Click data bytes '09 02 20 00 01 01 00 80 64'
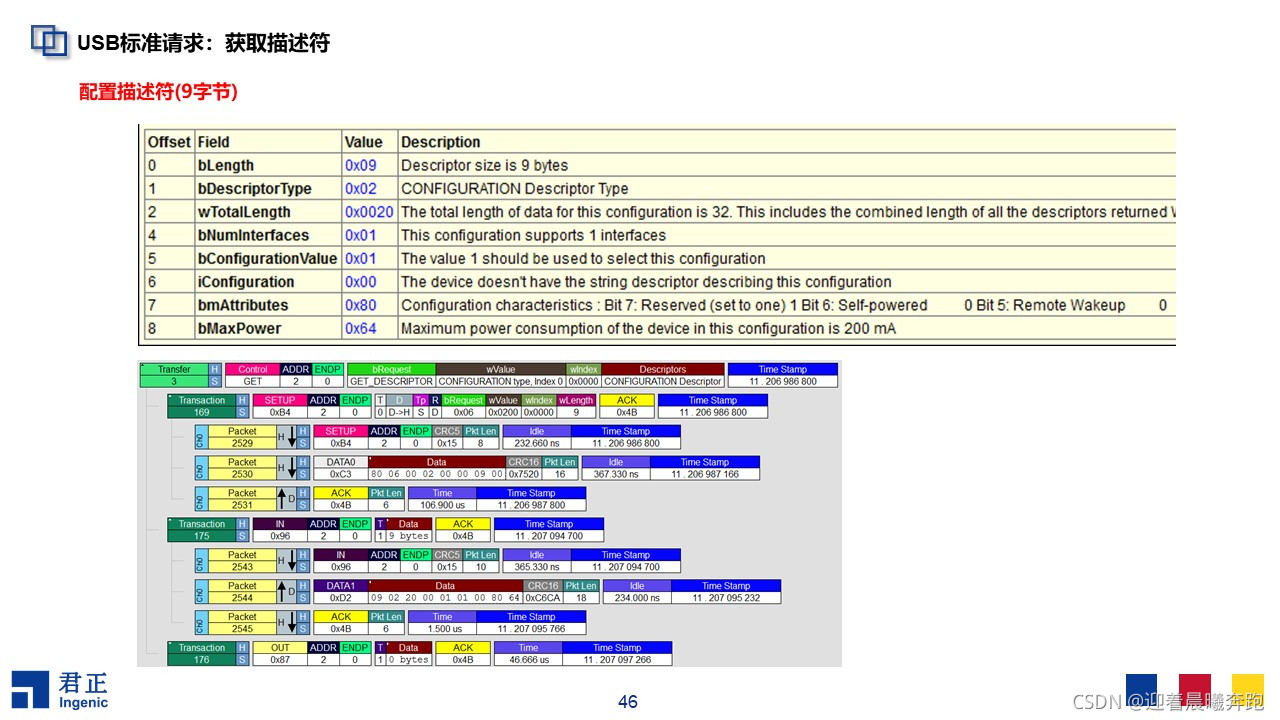The height and width of the screenshot is (720, 1280). point(446,598)
